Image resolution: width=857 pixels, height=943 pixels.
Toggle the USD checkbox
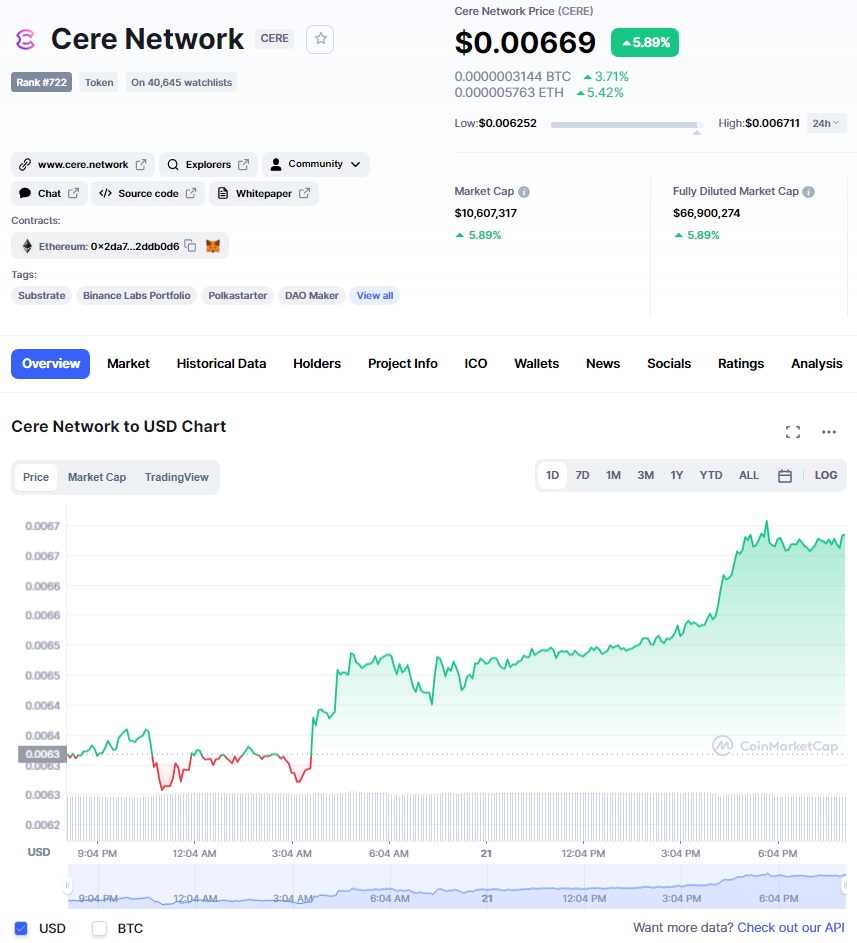21,928
